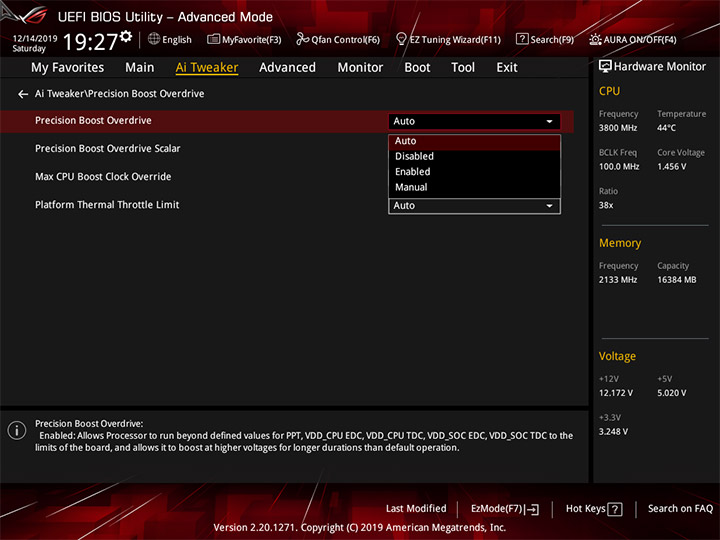Image resolution: width=720 pixels, height=540 pixels.
Task: Click Search on FAQ link
Action: pos(680,509)
